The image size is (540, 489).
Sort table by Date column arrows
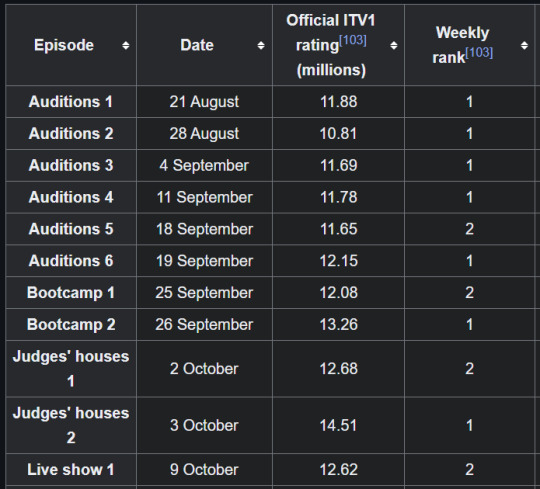click(261, 45)
